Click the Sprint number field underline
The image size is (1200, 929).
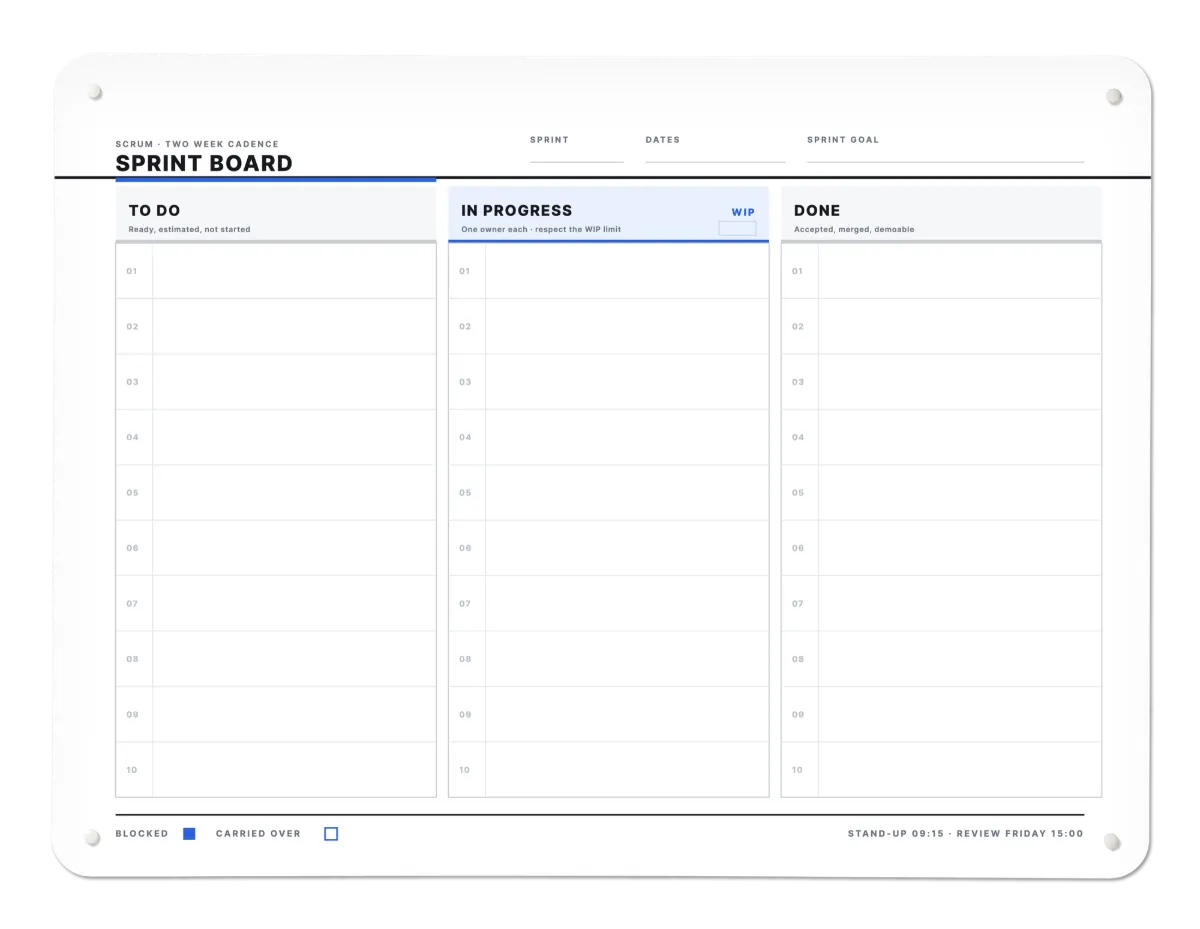[577, 161]
